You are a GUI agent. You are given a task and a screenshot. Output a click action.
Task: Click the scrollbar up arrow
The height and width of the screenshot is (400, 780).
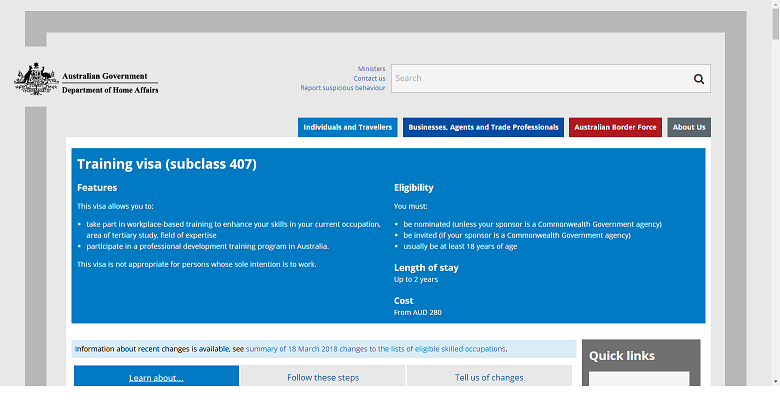coord(775,5)
